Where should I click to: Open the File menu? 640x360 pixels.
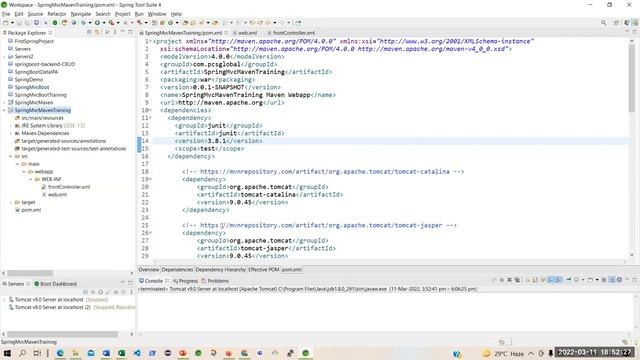tap(6, 14)
